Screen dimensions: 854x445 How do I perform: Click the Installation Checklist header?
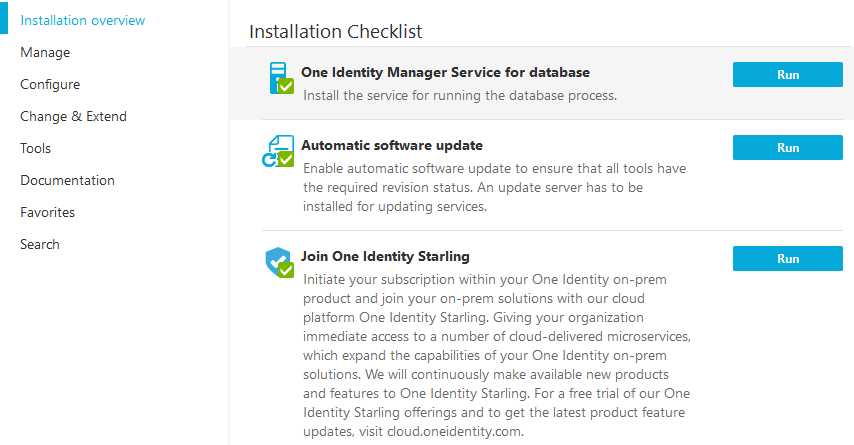pos(335,31)
